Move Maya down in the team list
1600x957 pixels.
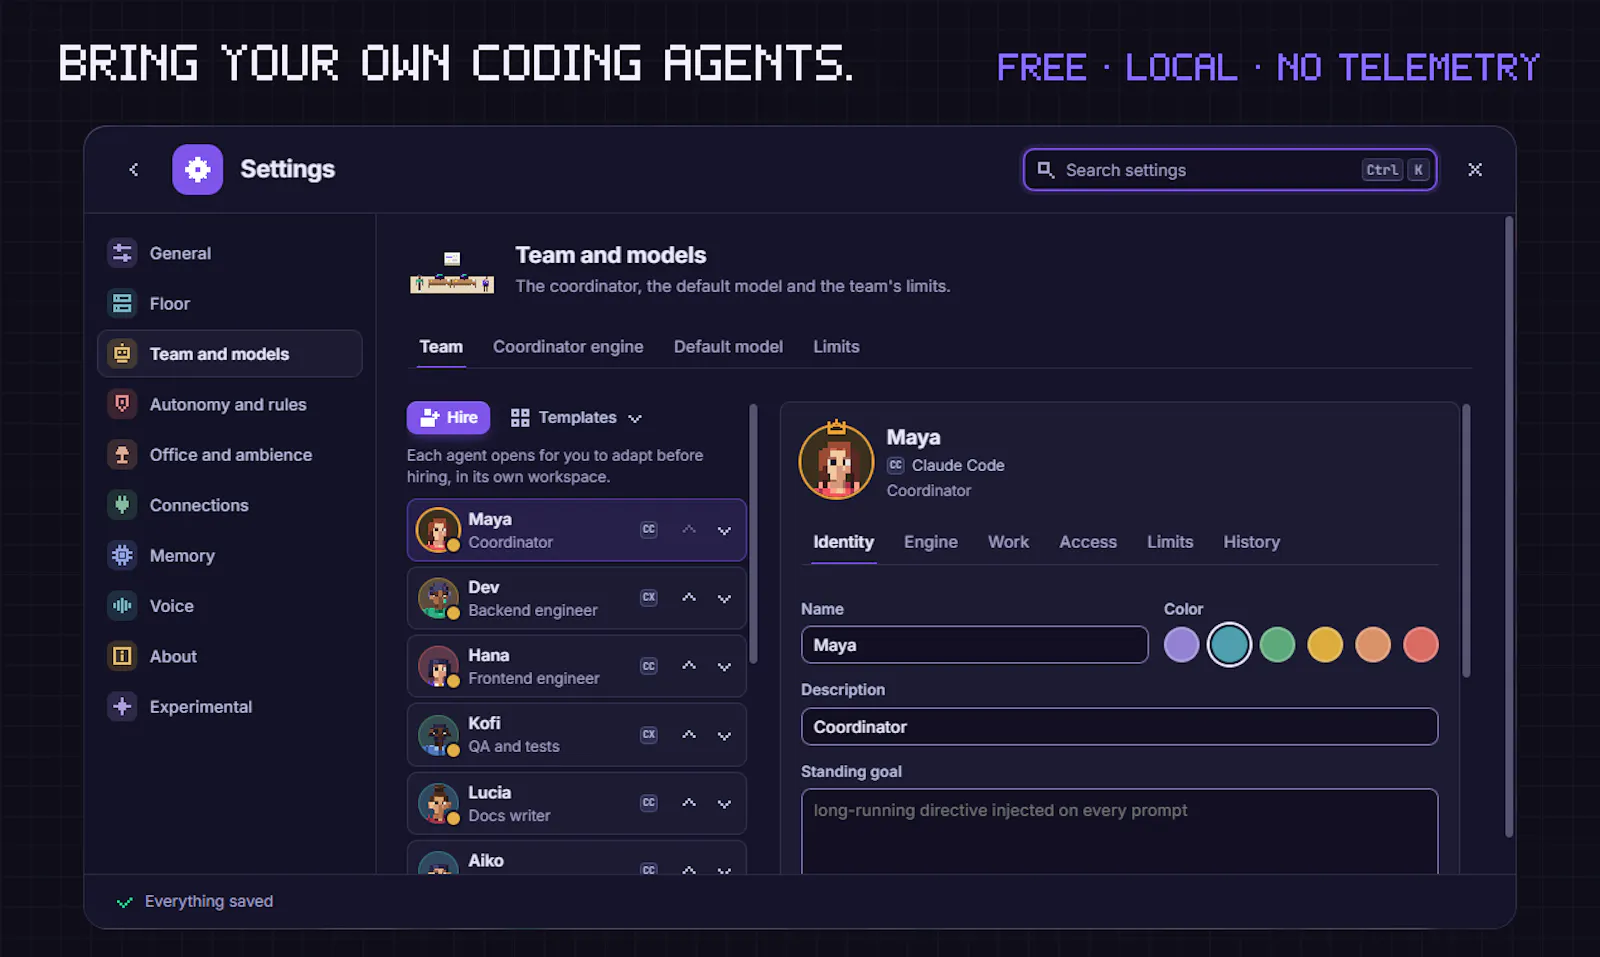point(724,530)
